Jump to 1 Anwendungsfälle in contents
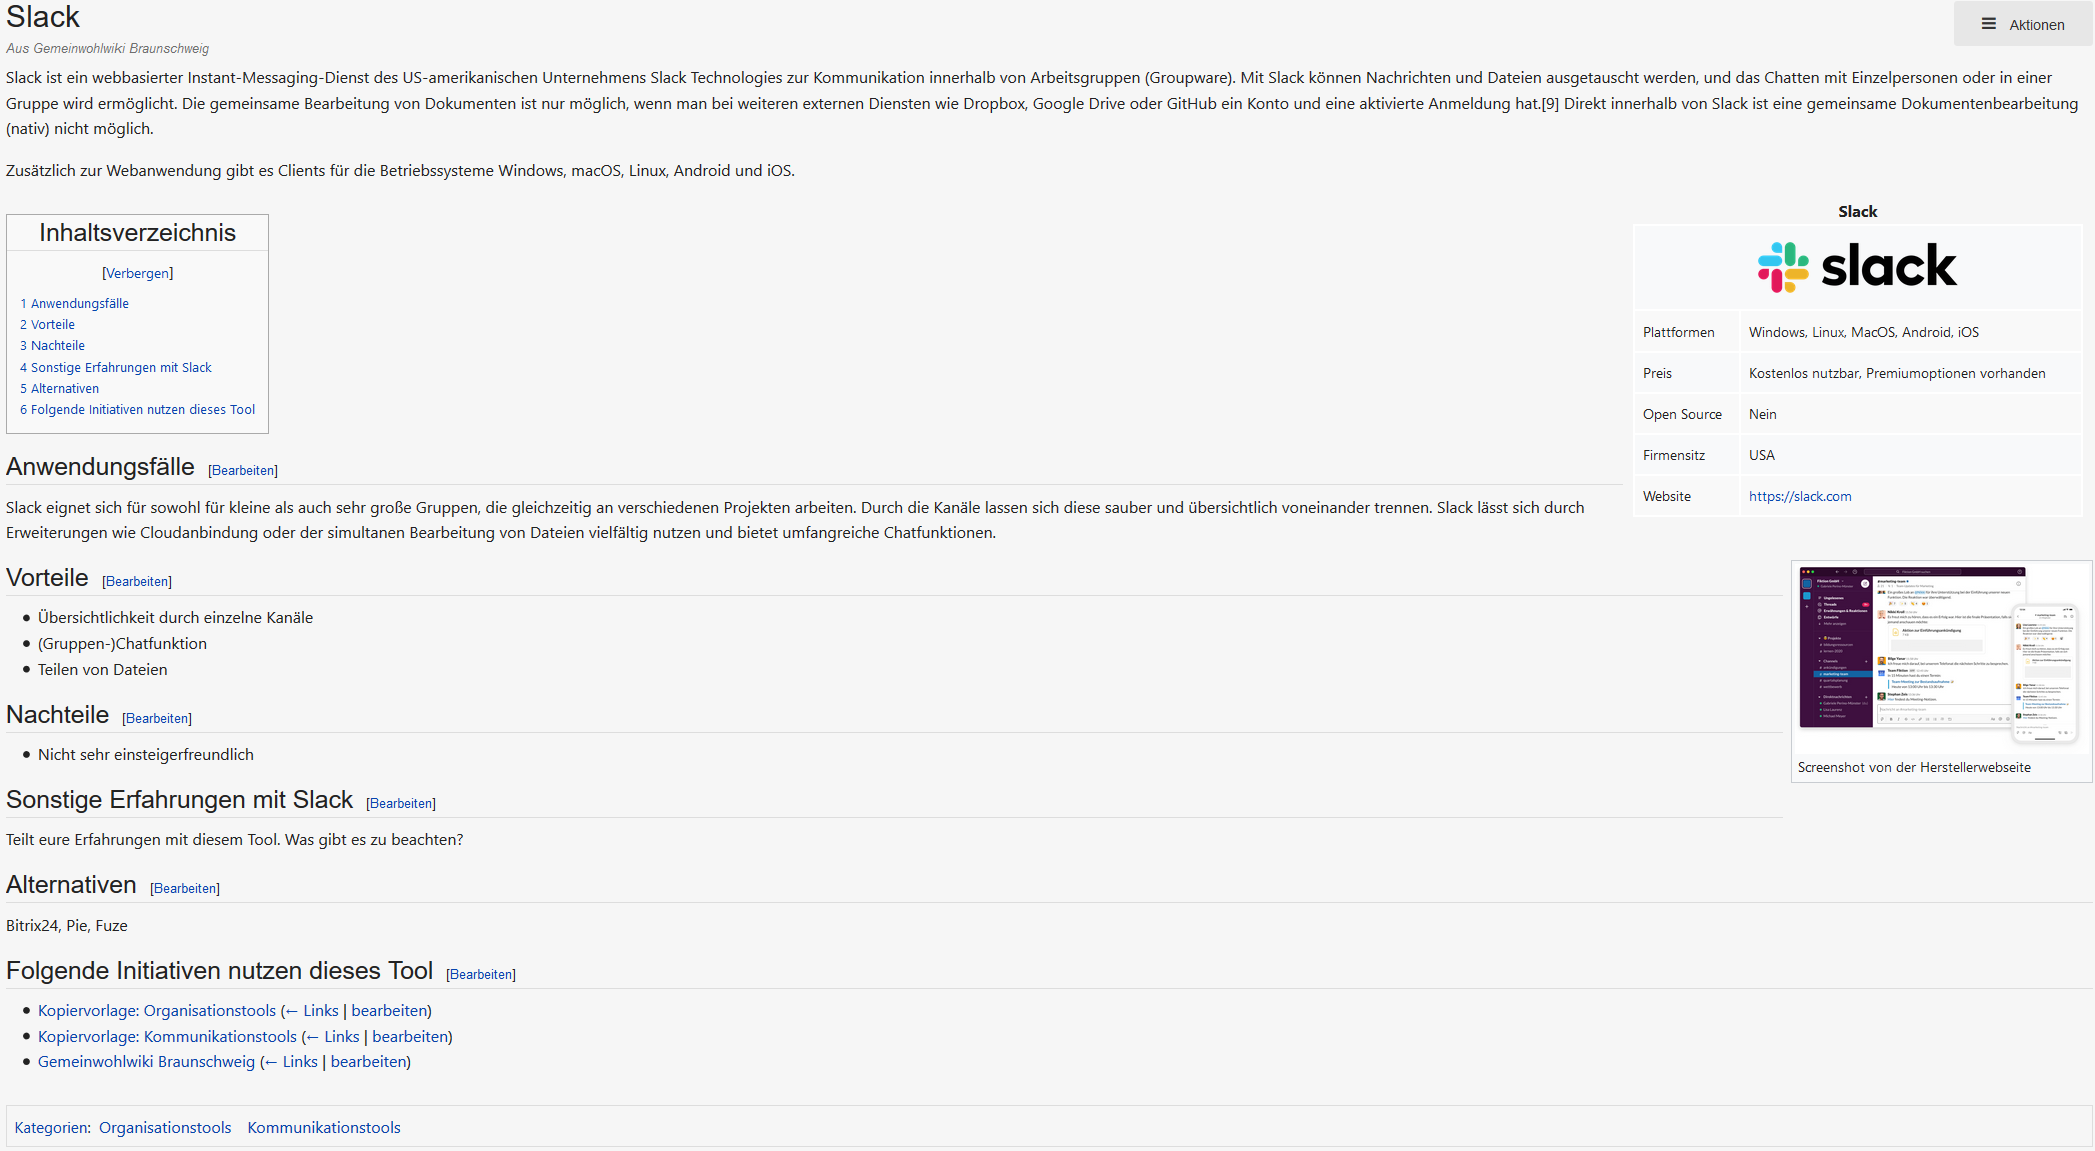Screen dimensions: 2095x1151 click(75, 303)
